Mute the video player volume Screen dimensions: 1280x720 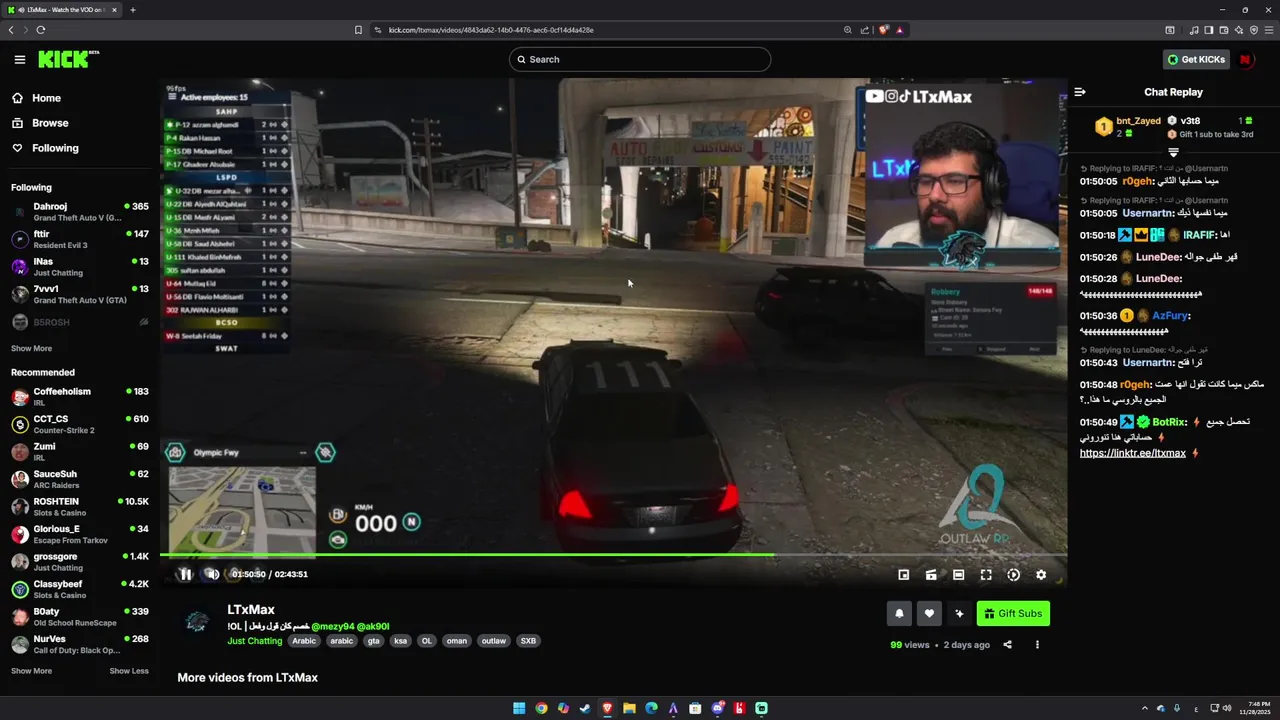(212, 574)
